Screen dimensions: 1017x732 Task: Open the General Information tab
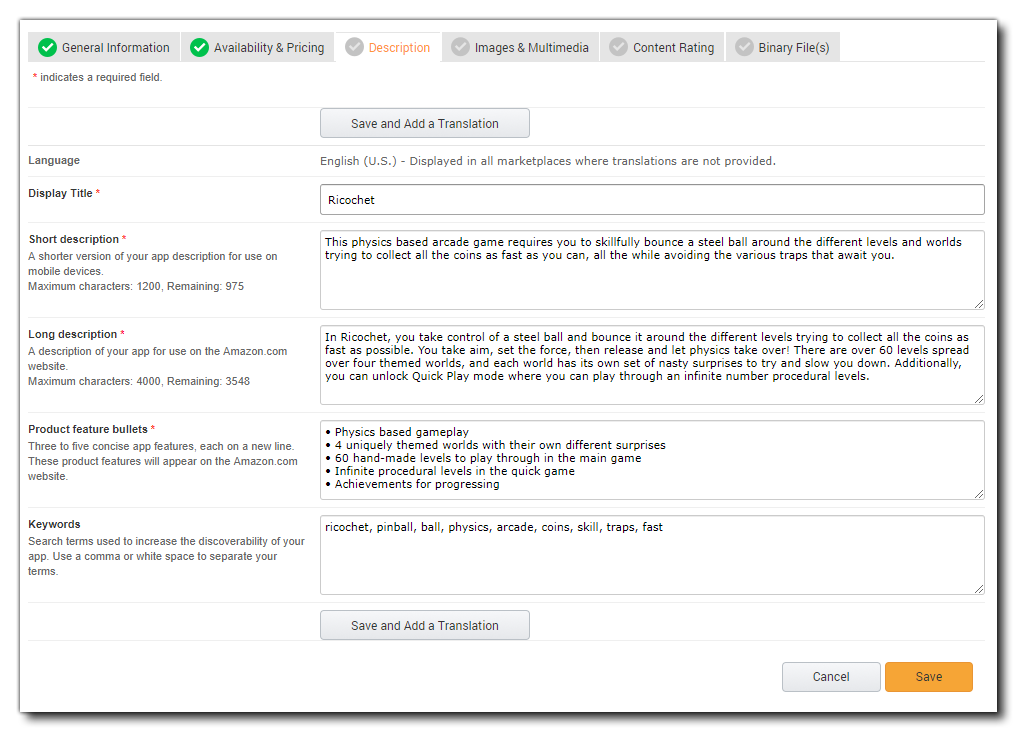[115, 47]
